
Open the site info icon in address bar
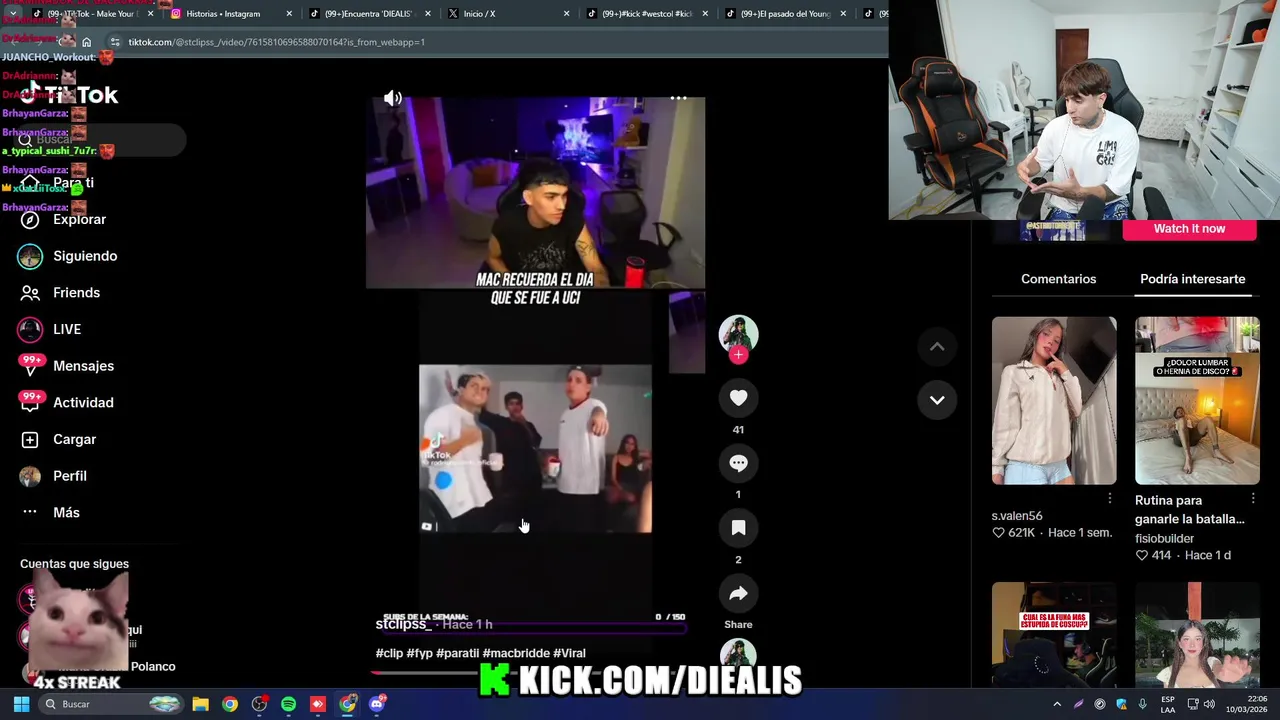(x=115, y=42)
